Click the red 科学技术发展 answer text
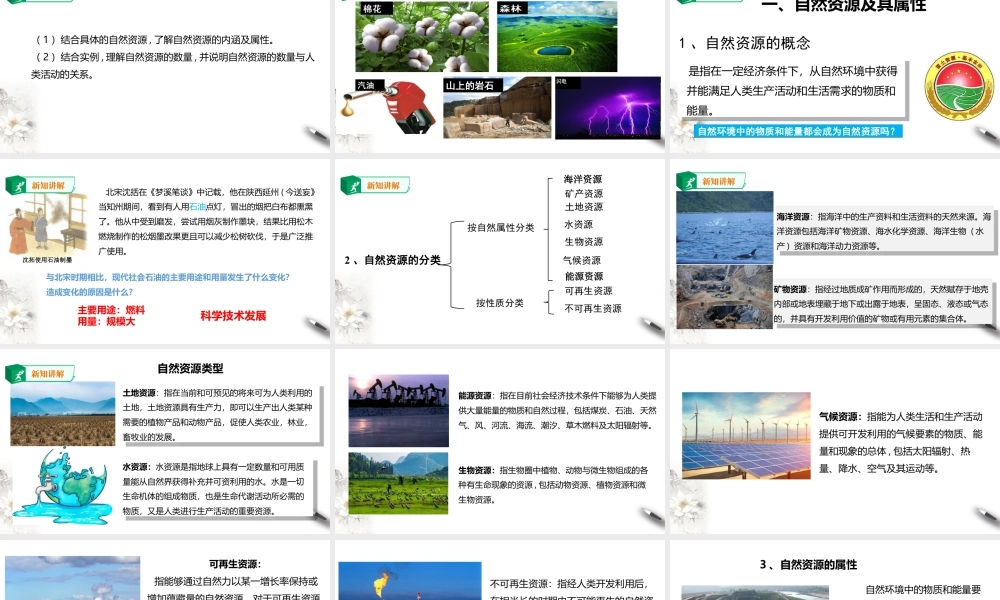The height and width of the screenshot is (600, 1000). click(x=232, y=314)
